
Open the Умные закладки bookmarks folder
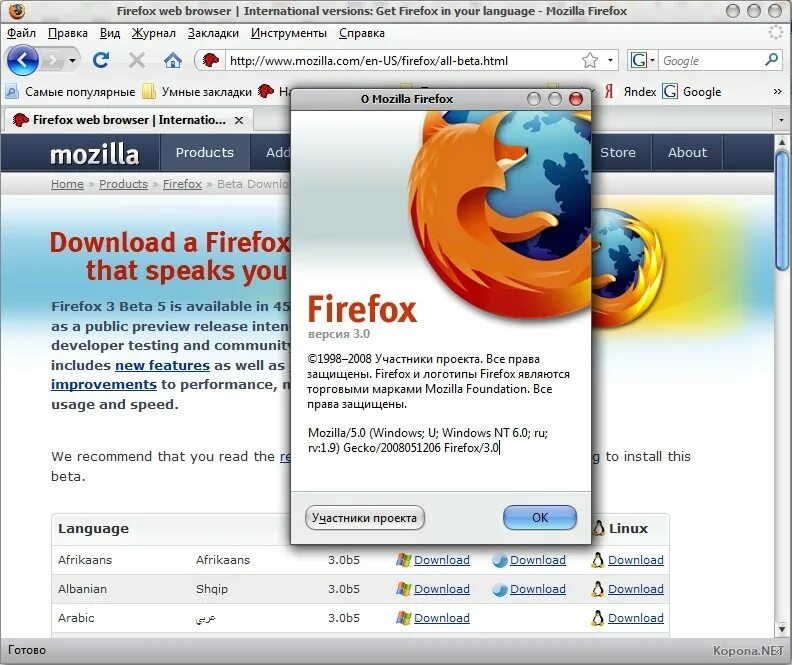[197, 92]
